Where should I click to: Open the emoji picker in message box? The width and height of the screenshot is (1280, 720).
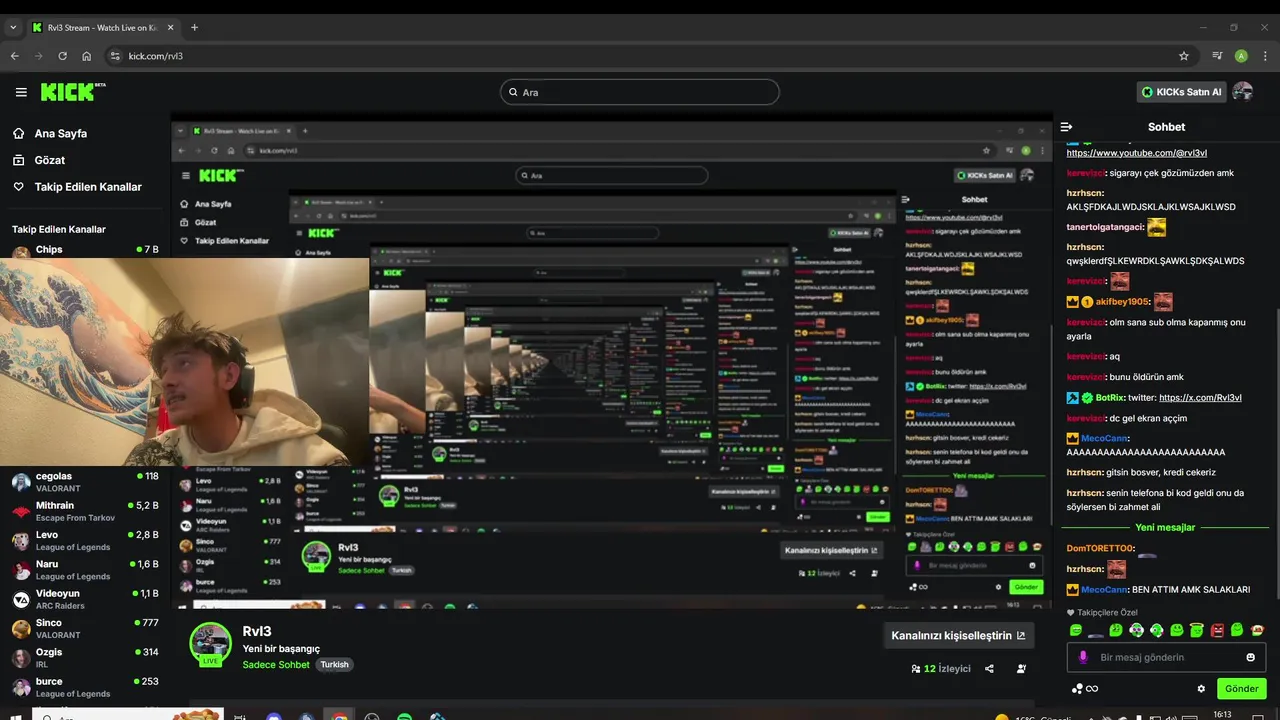point(1250,657)
